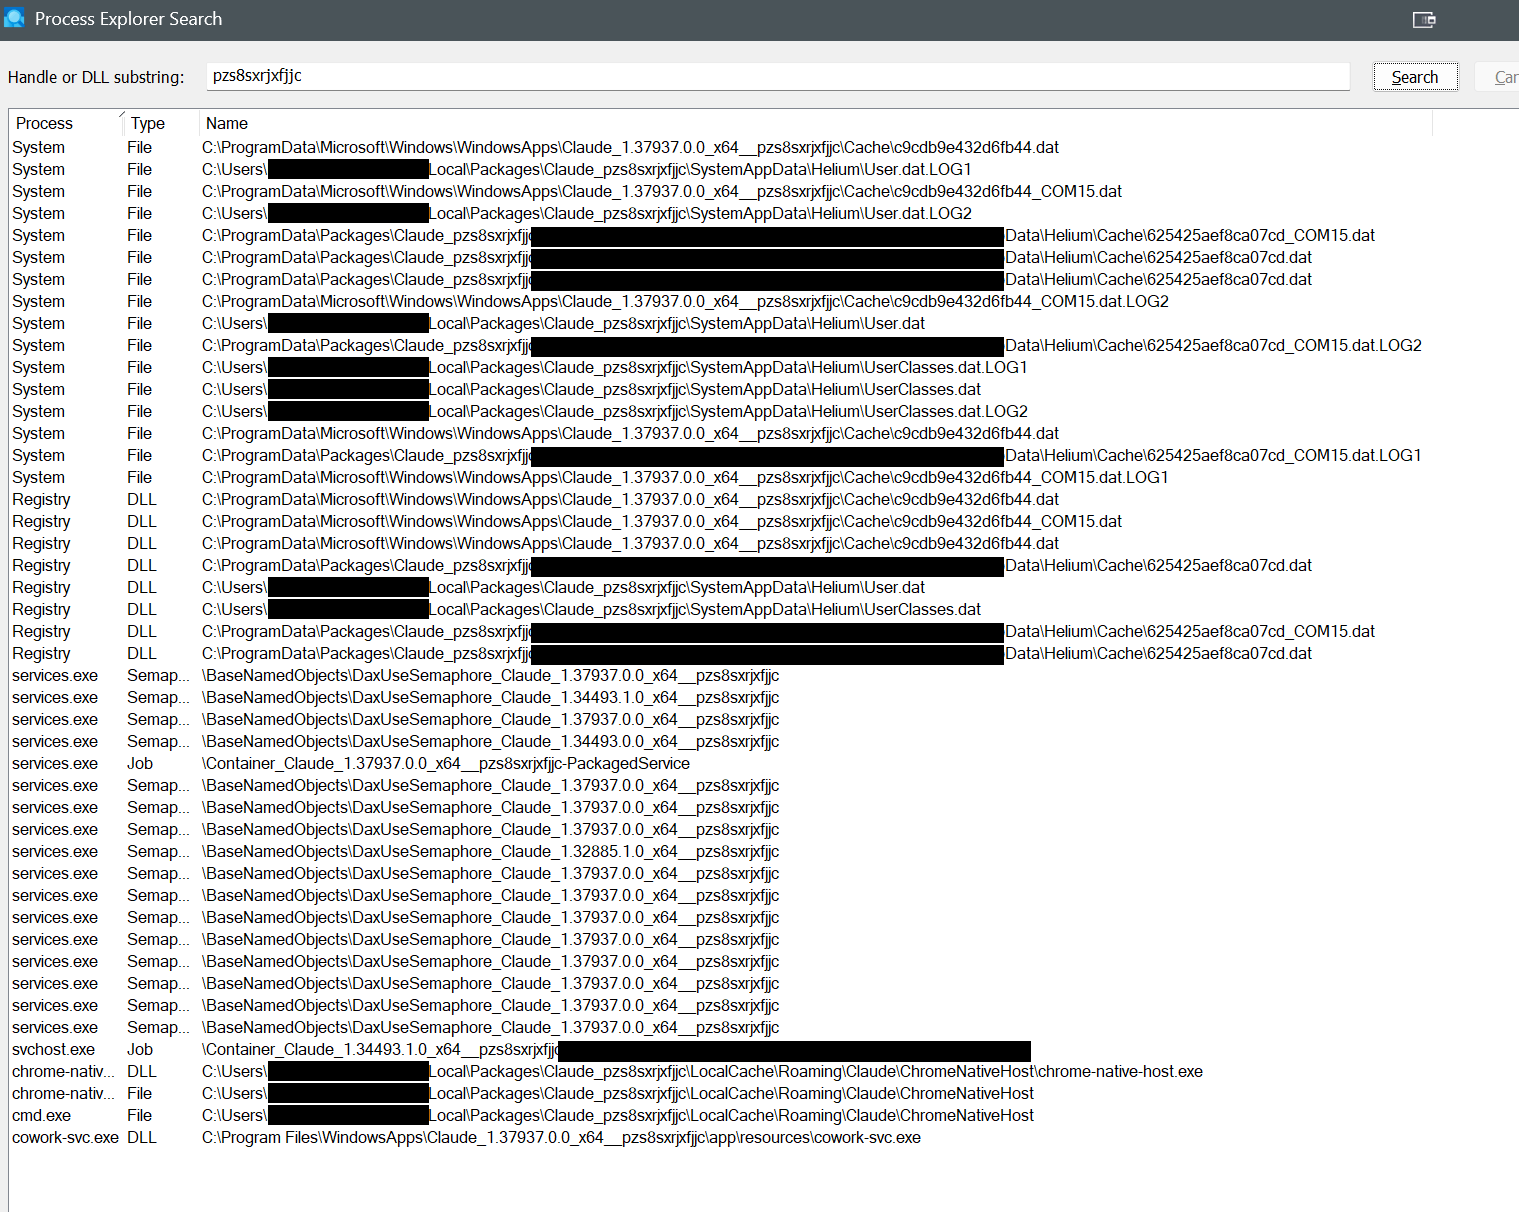Select services.exe semaphore Claude_1.34493.1.0 row
Image resolution: width=1519 pixels, height=1212 pixels.
coord(721,697)
